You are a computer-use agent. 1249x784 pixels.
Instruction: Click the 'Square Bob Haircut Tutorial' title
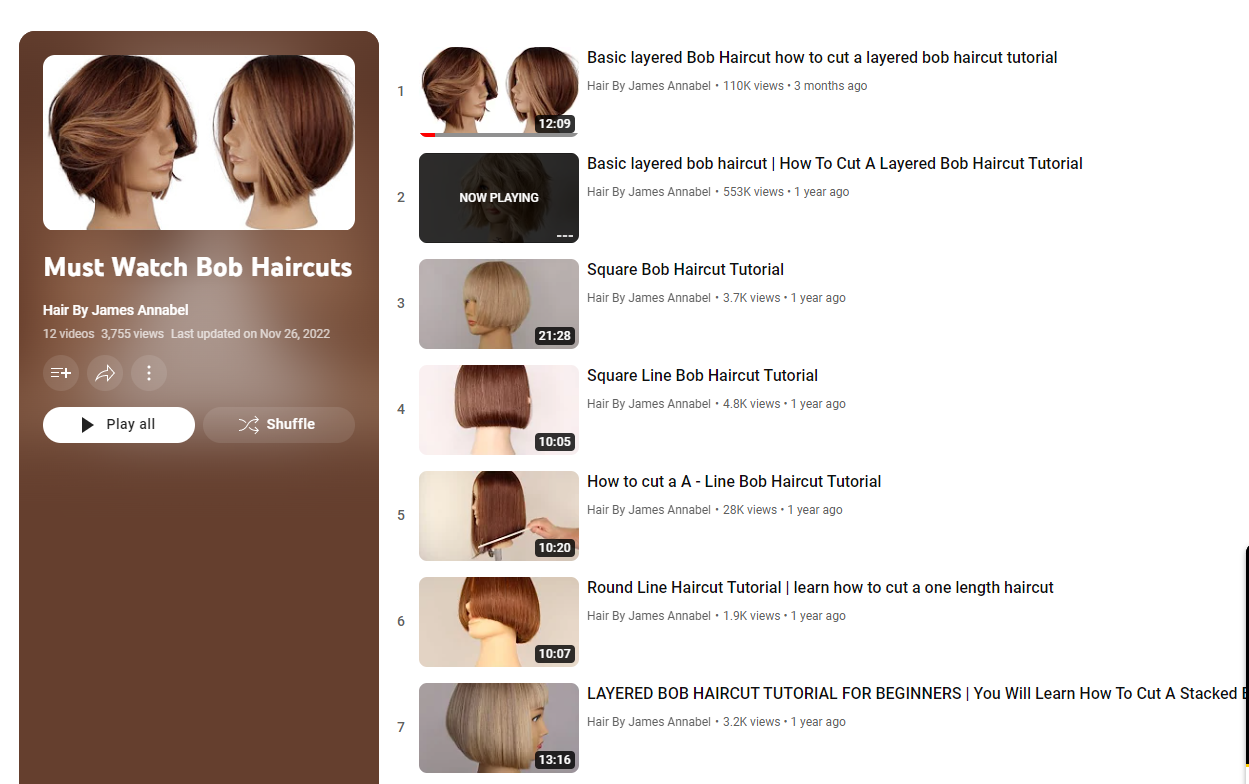[685, 270]
